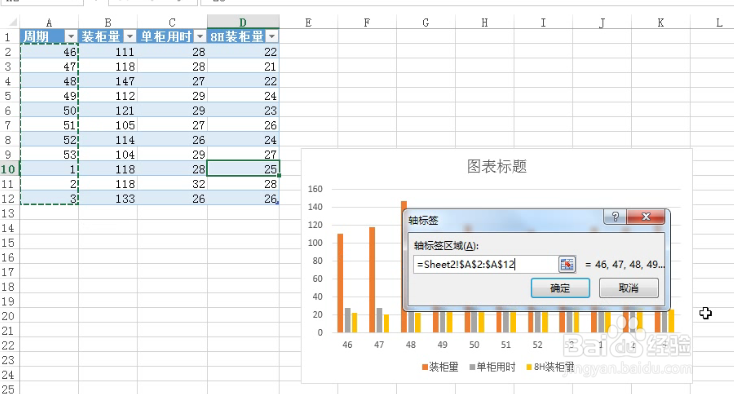
Task: Click the 8H装柜量 legend entry
Action: [x=550, y=367]
